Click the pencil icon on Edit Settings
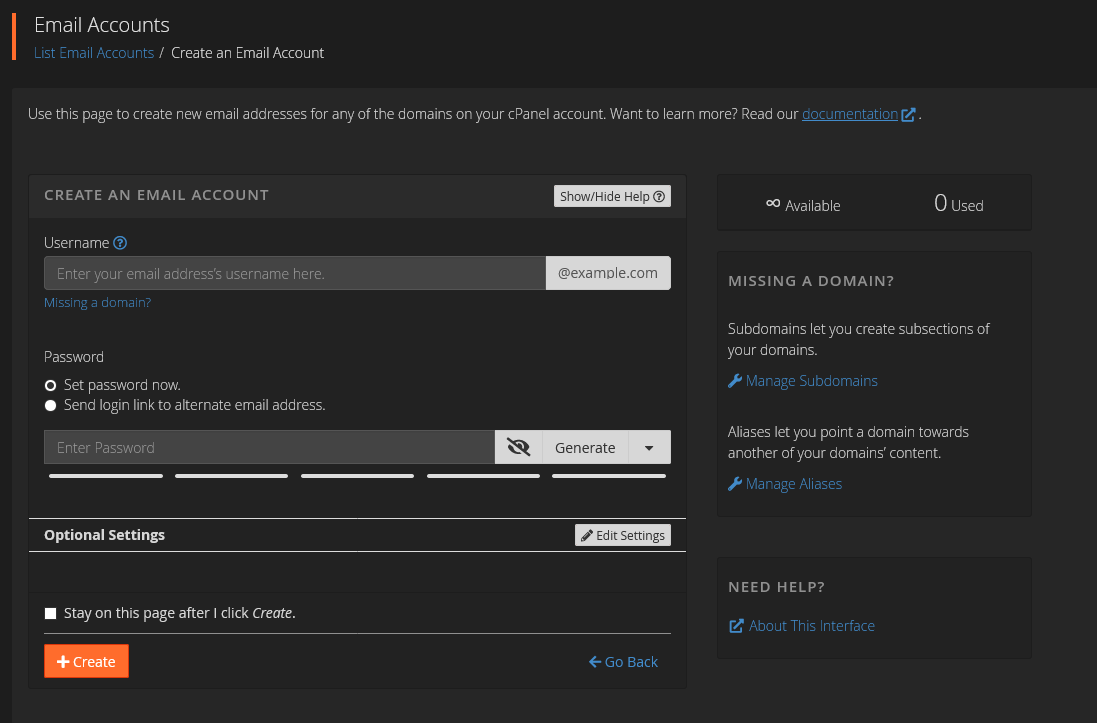The image size is (1097, 723). [x=587, y=535]
